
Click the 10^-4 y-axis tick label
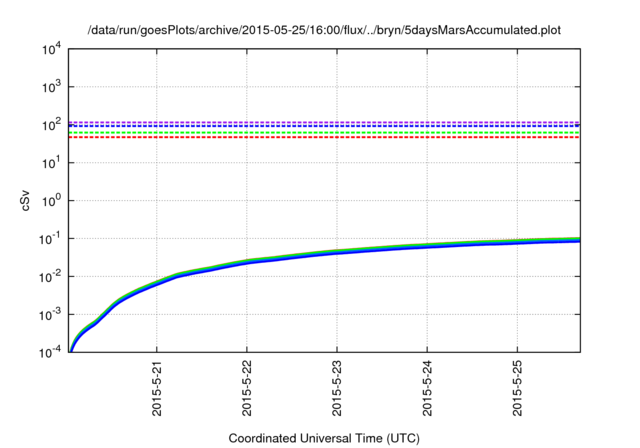pyautogui.click(x=50, y=352)
